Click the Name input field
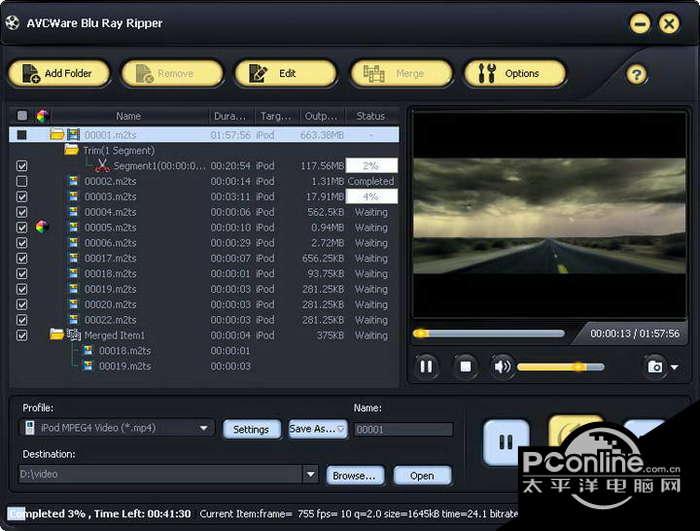 point(403,429)
